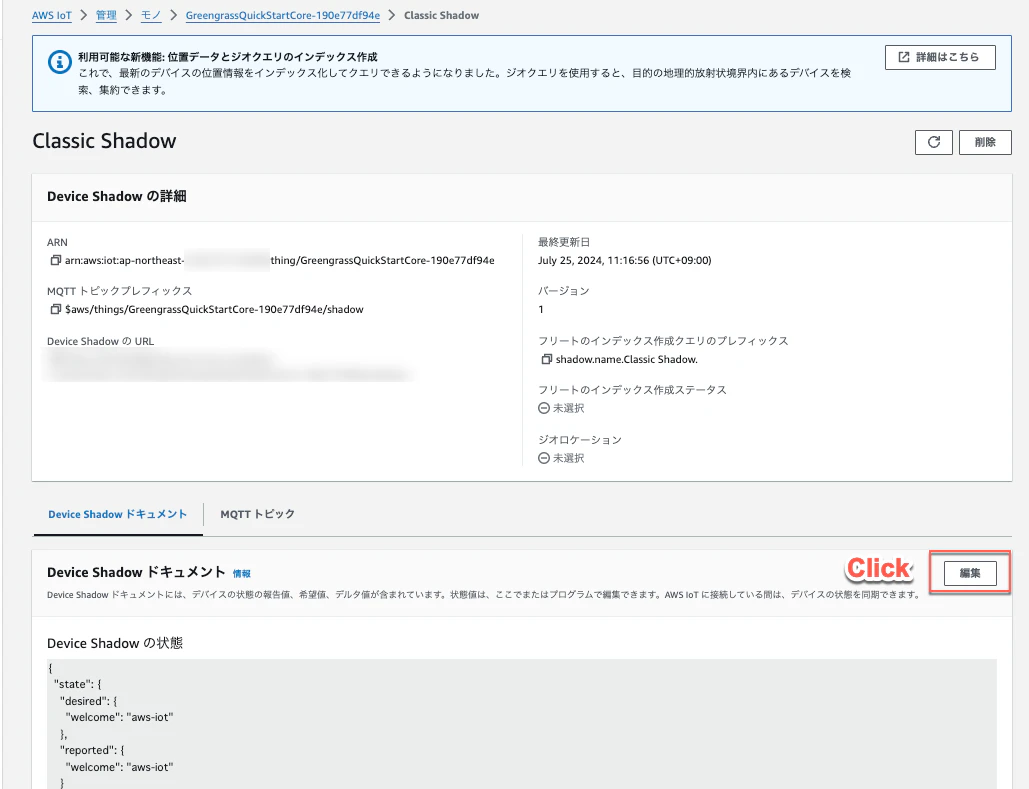Click the 詳細はこちら external link button

pyautogui.click(x=940, y=57)
